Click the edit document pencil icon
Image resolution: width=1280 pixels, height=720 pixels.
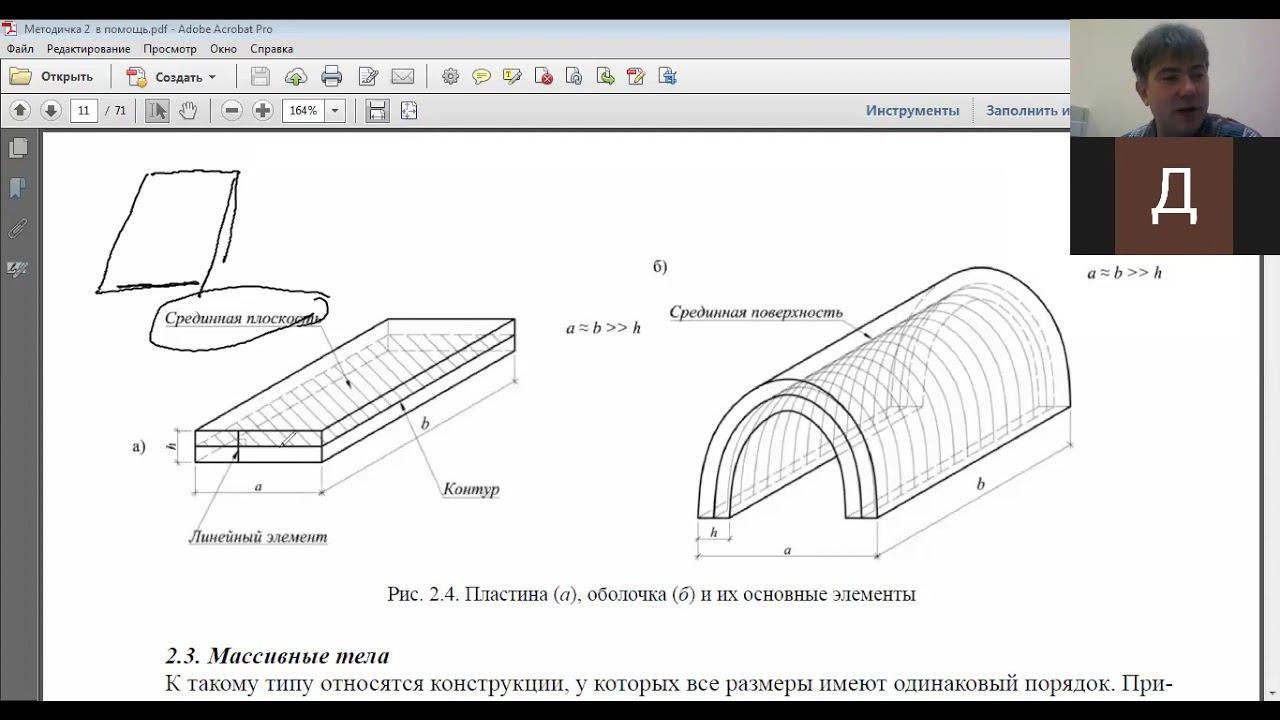(368, 76)
